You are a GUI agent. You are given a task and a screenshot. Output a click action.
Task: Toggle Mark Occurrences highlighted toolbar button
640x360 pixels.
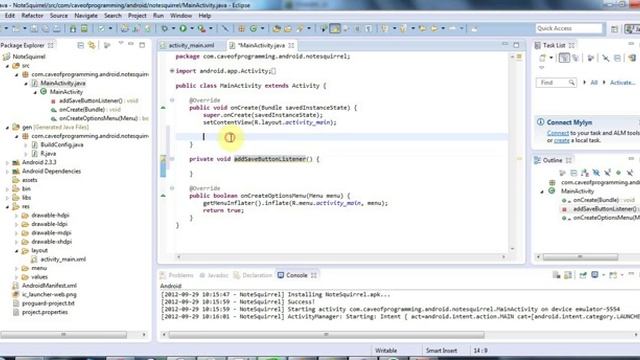click(335, 29)
